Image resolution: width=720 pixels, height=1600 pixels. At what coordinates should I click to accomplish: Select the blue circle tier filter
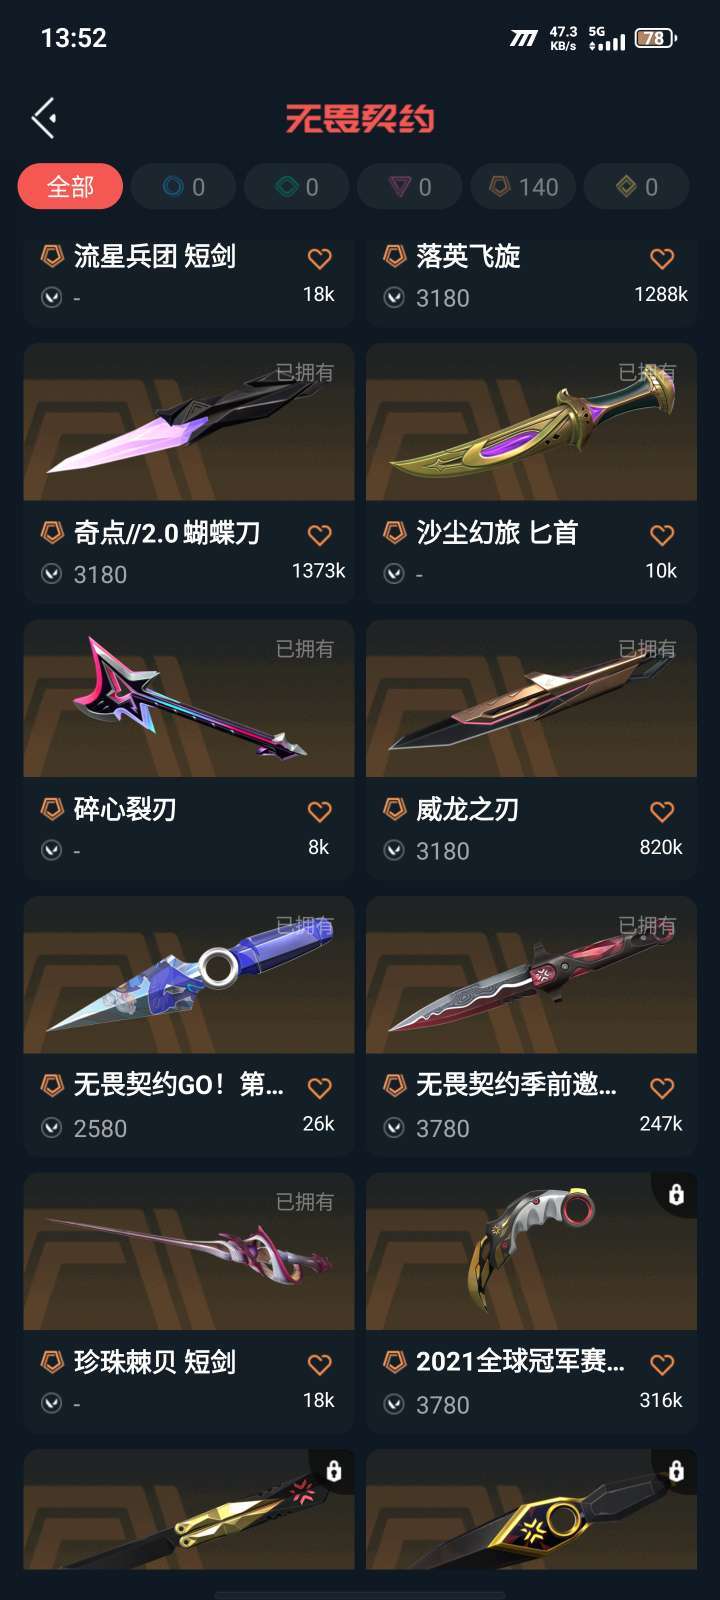pos(184,187)
